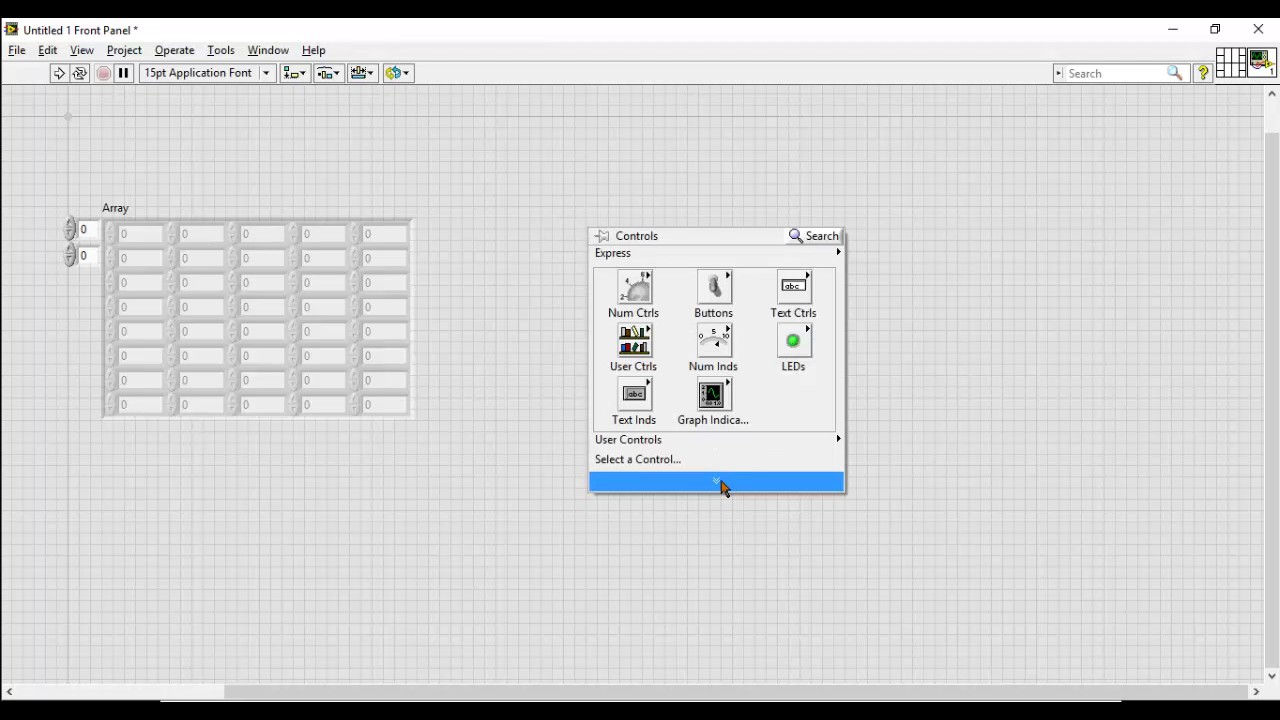Expand the palette via bottom chevron bar
The image size is (1280, 720).
tap(717, 482)
